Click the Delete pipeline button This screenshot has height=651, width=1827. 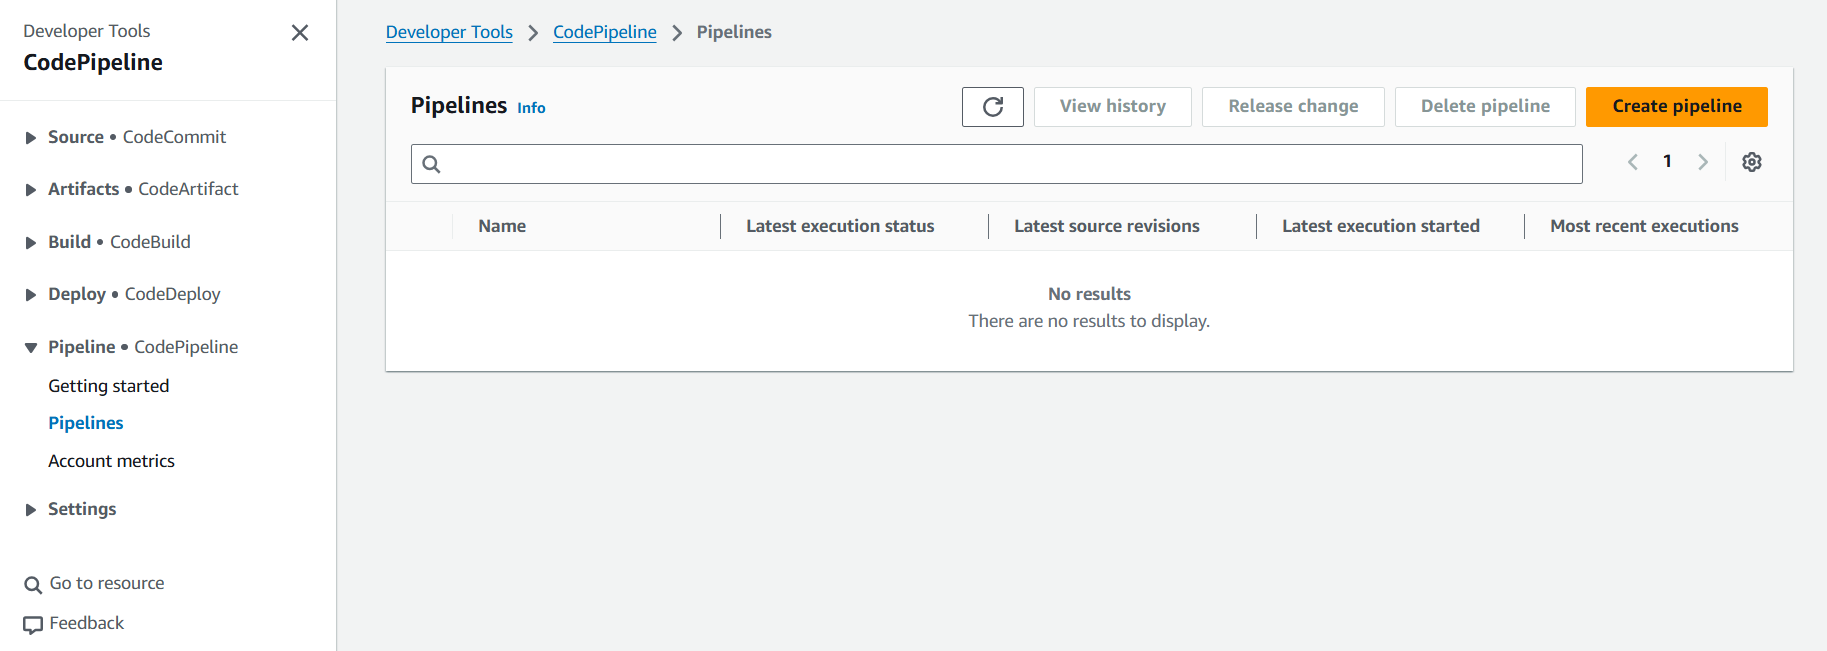tap(1485, 107)
